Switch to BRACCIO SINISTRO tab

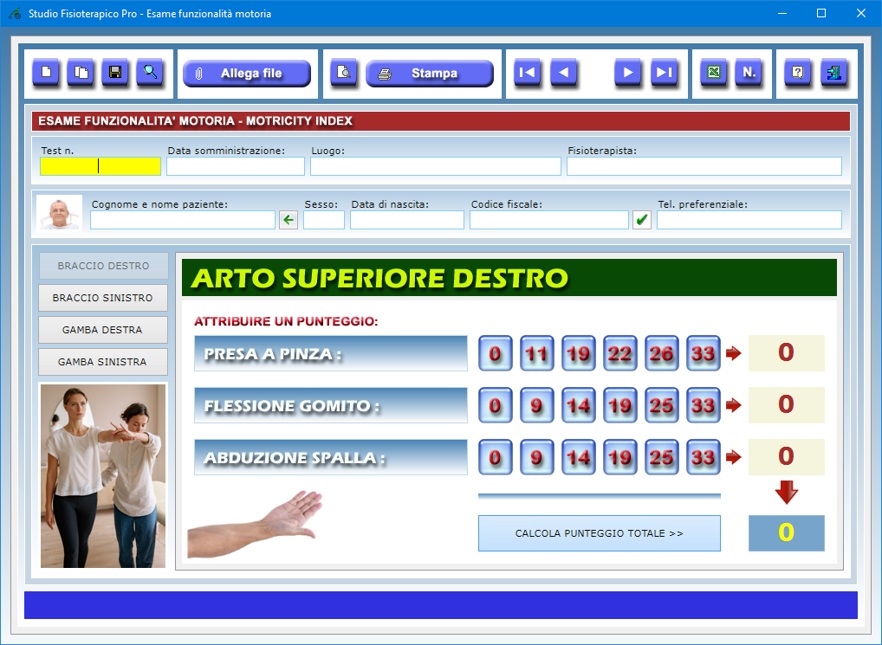click(x=103, y=297)
